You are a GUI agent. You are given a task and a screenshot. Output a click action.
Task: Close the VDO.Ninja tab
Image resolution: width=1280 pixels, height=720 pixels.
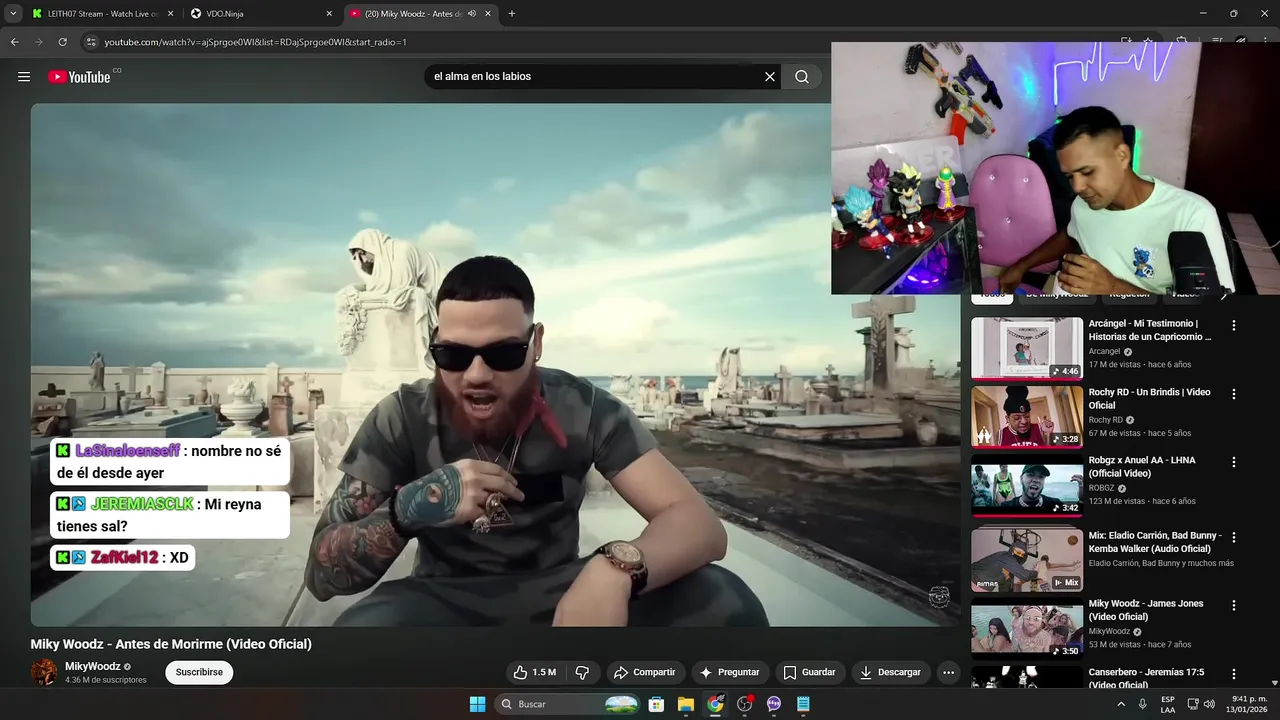[x=329, y=13]
